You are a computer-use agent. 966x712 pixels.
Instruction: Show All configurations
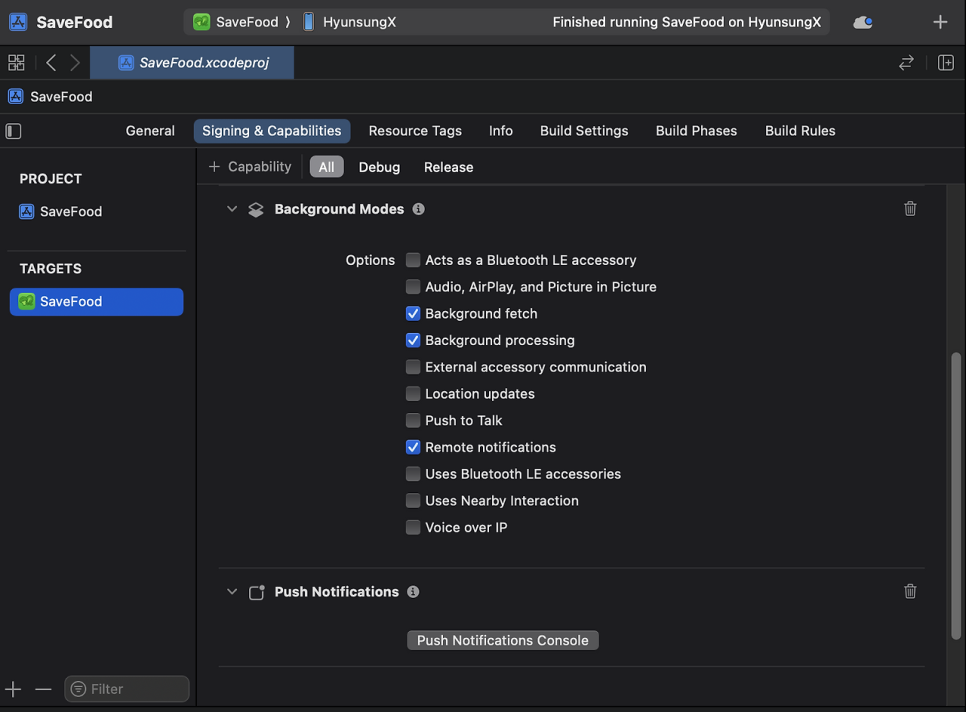coord(327,167)
